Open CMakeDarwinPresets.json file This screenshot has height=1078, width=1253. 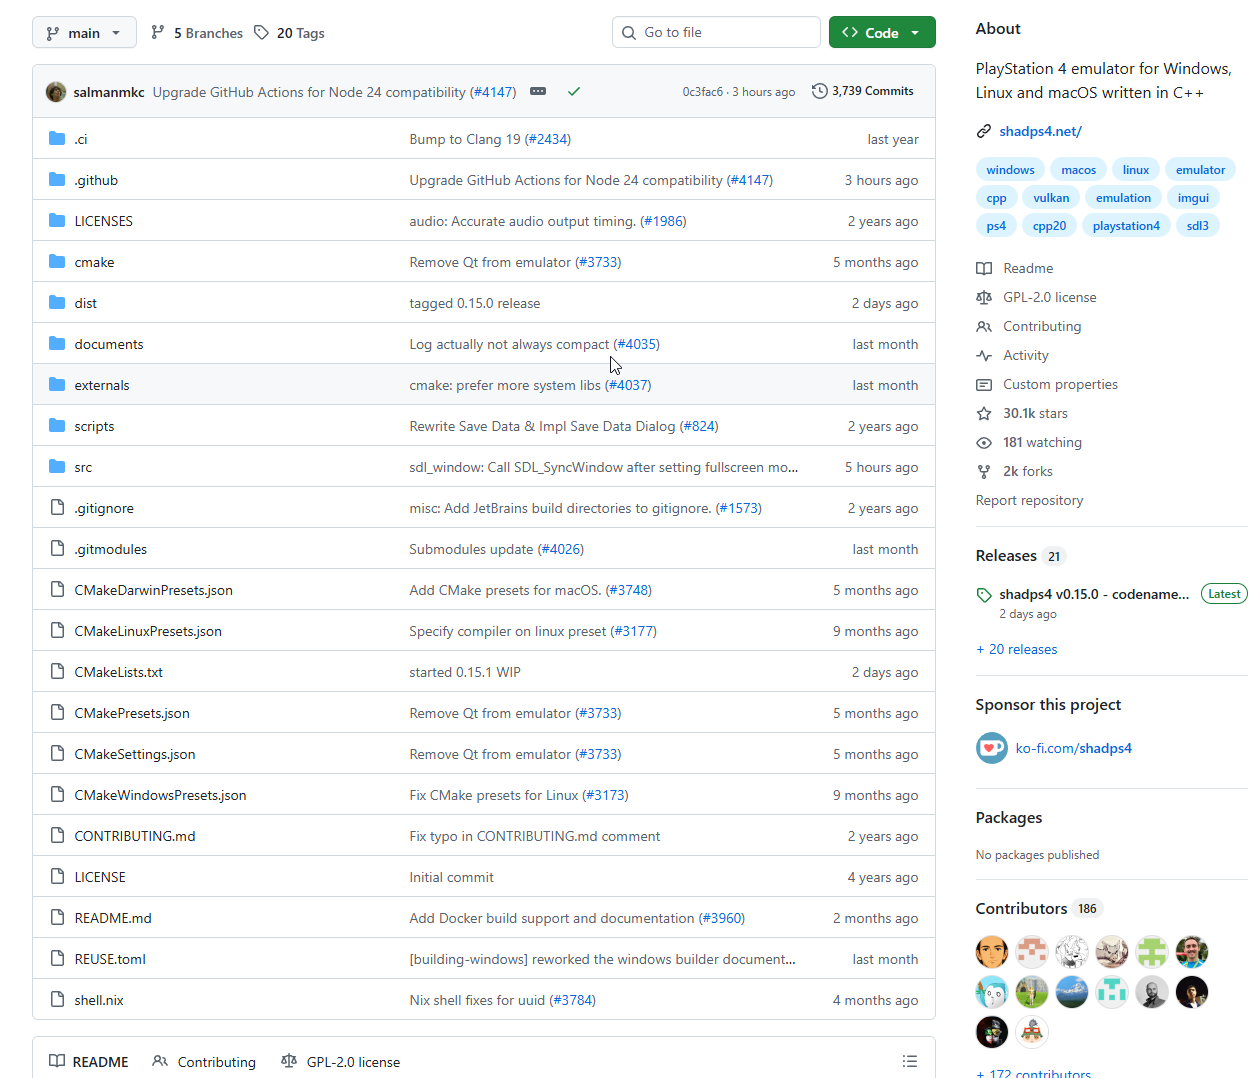click(153, 590)
